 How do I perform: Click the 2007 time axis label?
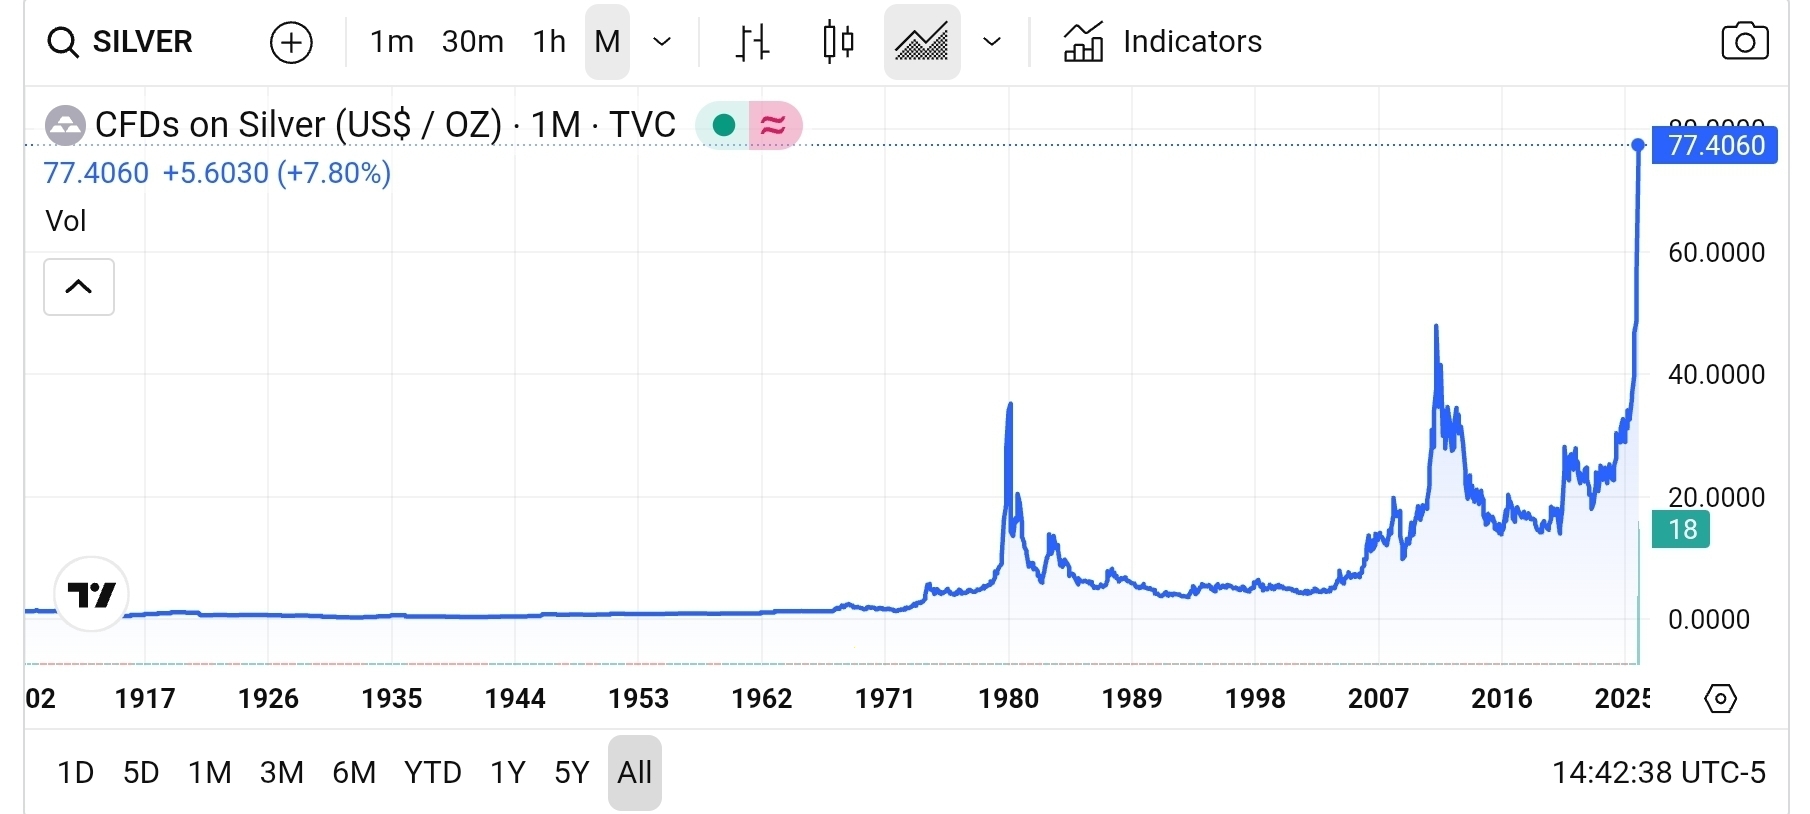(x=1379, y=698)
